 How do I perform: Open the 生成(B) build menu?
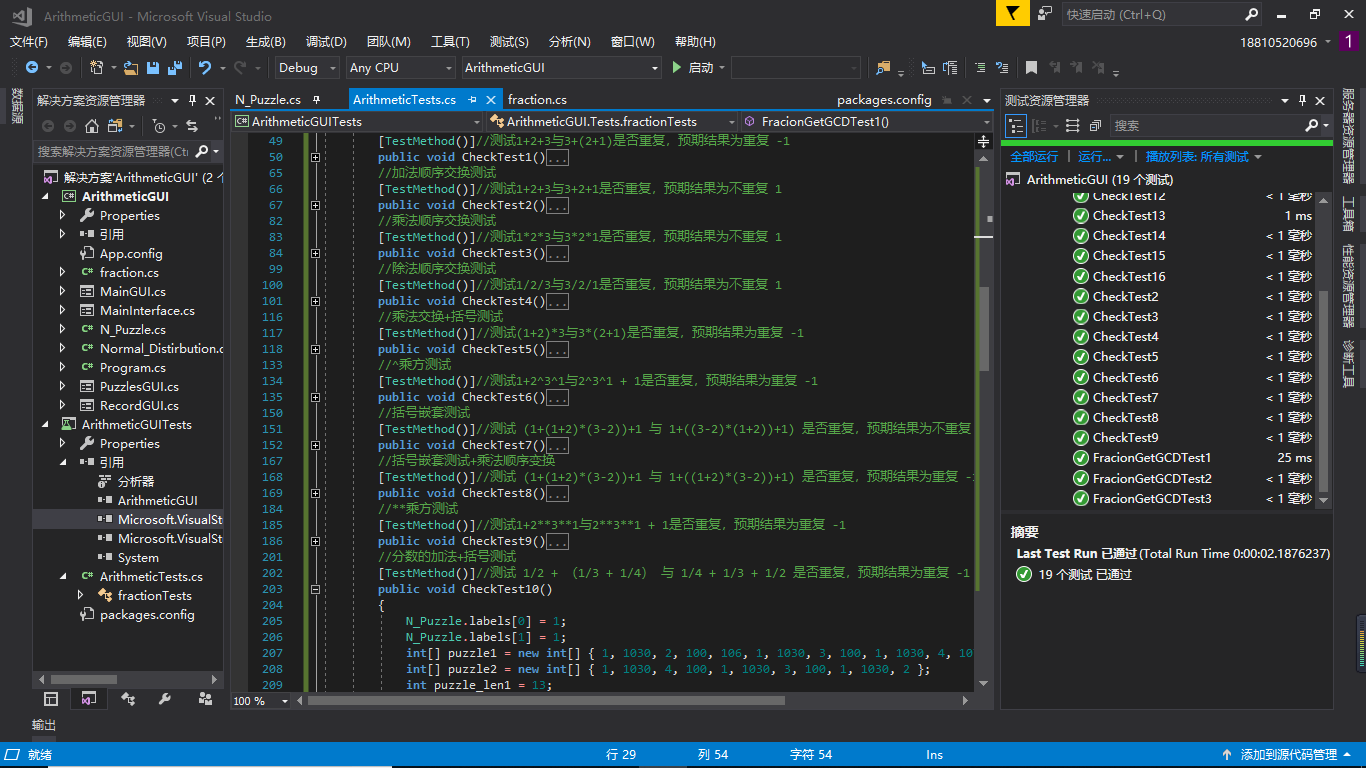tap(266, 42)
